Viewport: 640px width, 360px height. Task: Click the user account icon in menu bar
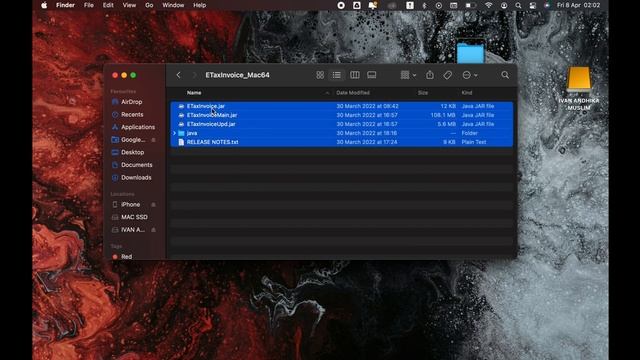[504, 5]
